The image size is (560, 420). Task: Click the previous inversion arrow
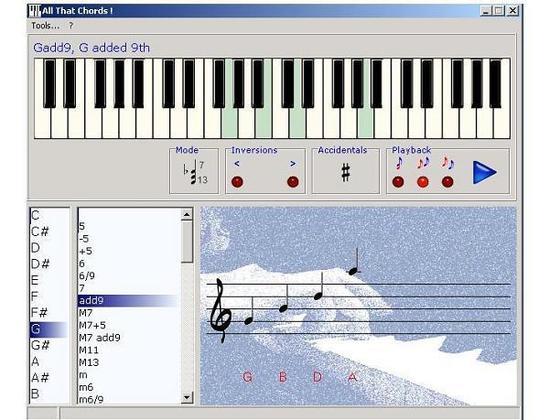coord(237,164)
